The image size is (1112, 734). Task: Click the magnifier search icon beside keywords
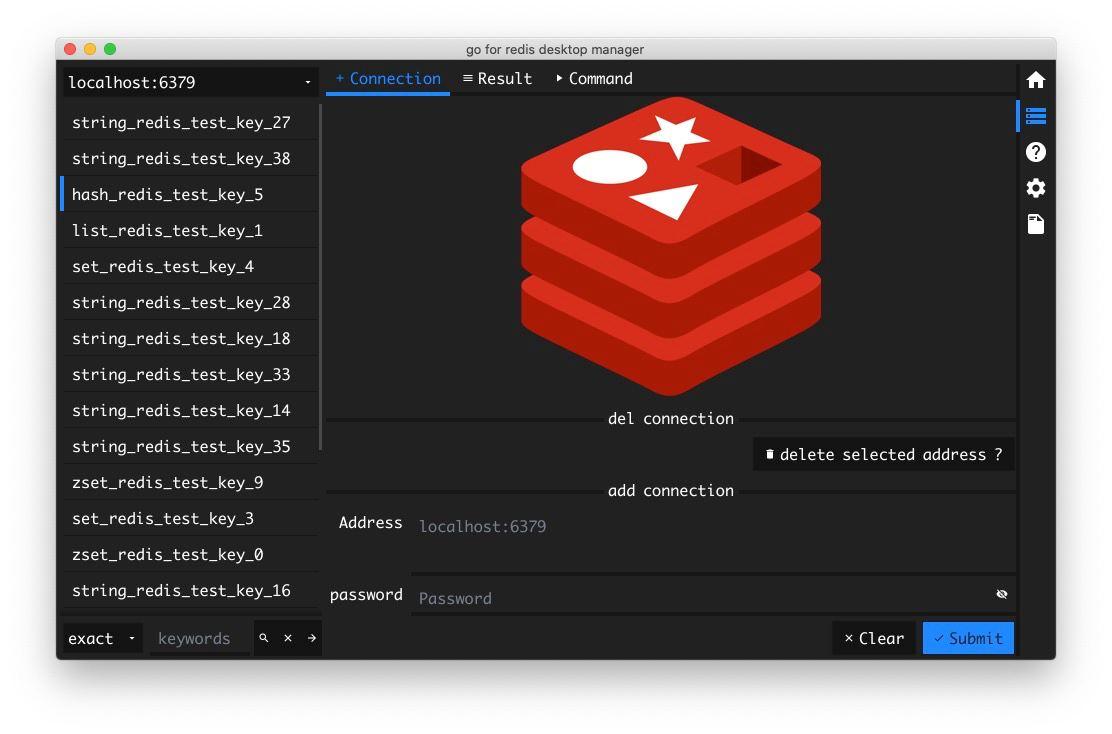(264, 638)
